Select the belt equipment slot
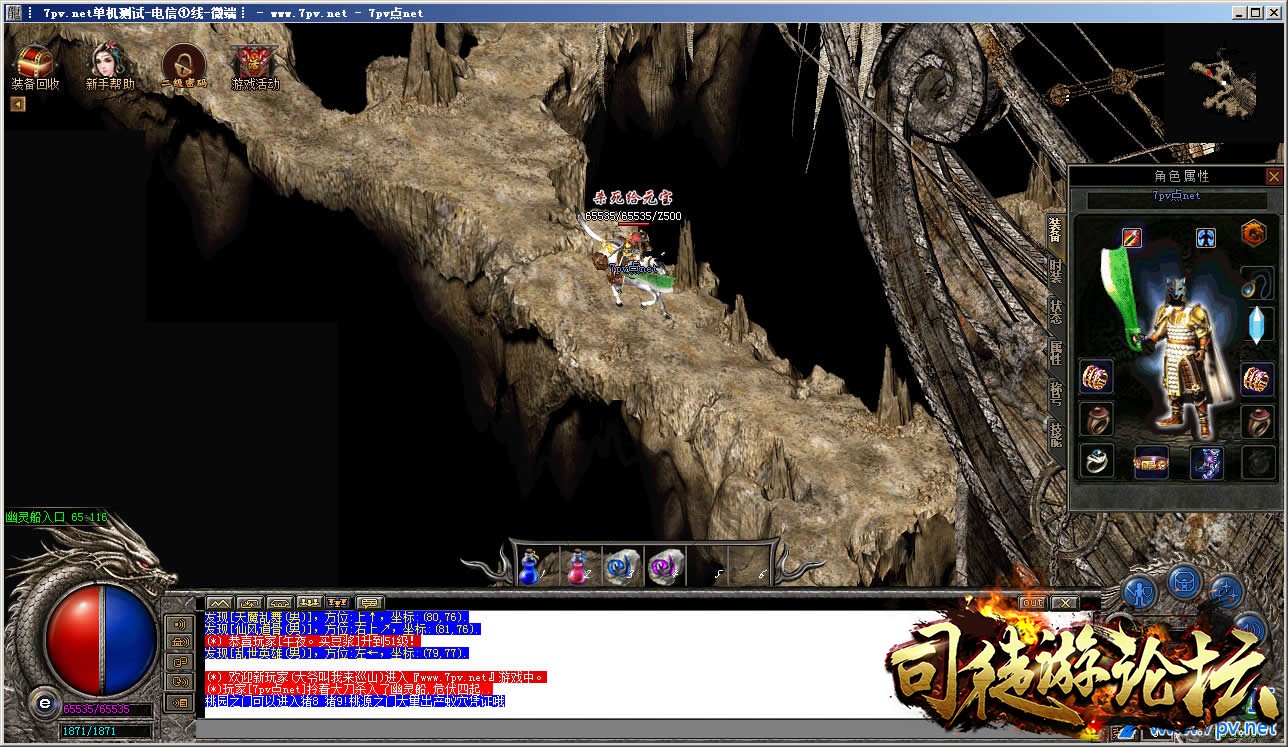This screenshot has width=1288, height=747. click(x=1151, y=462)
